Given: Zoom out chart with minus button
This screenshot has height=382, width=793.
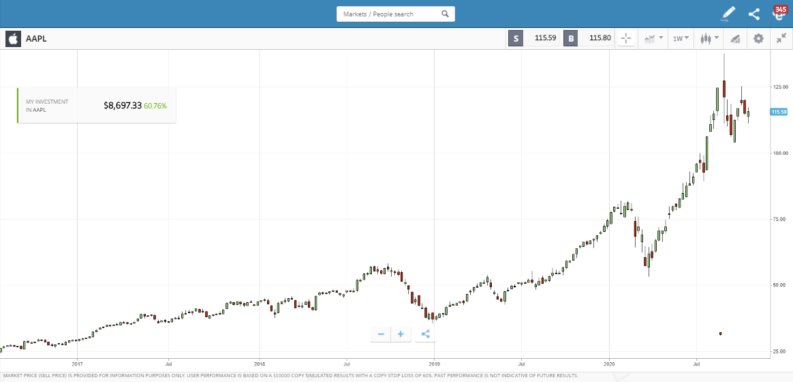Looking at the screenshot, I should click(x=381, y=334).
